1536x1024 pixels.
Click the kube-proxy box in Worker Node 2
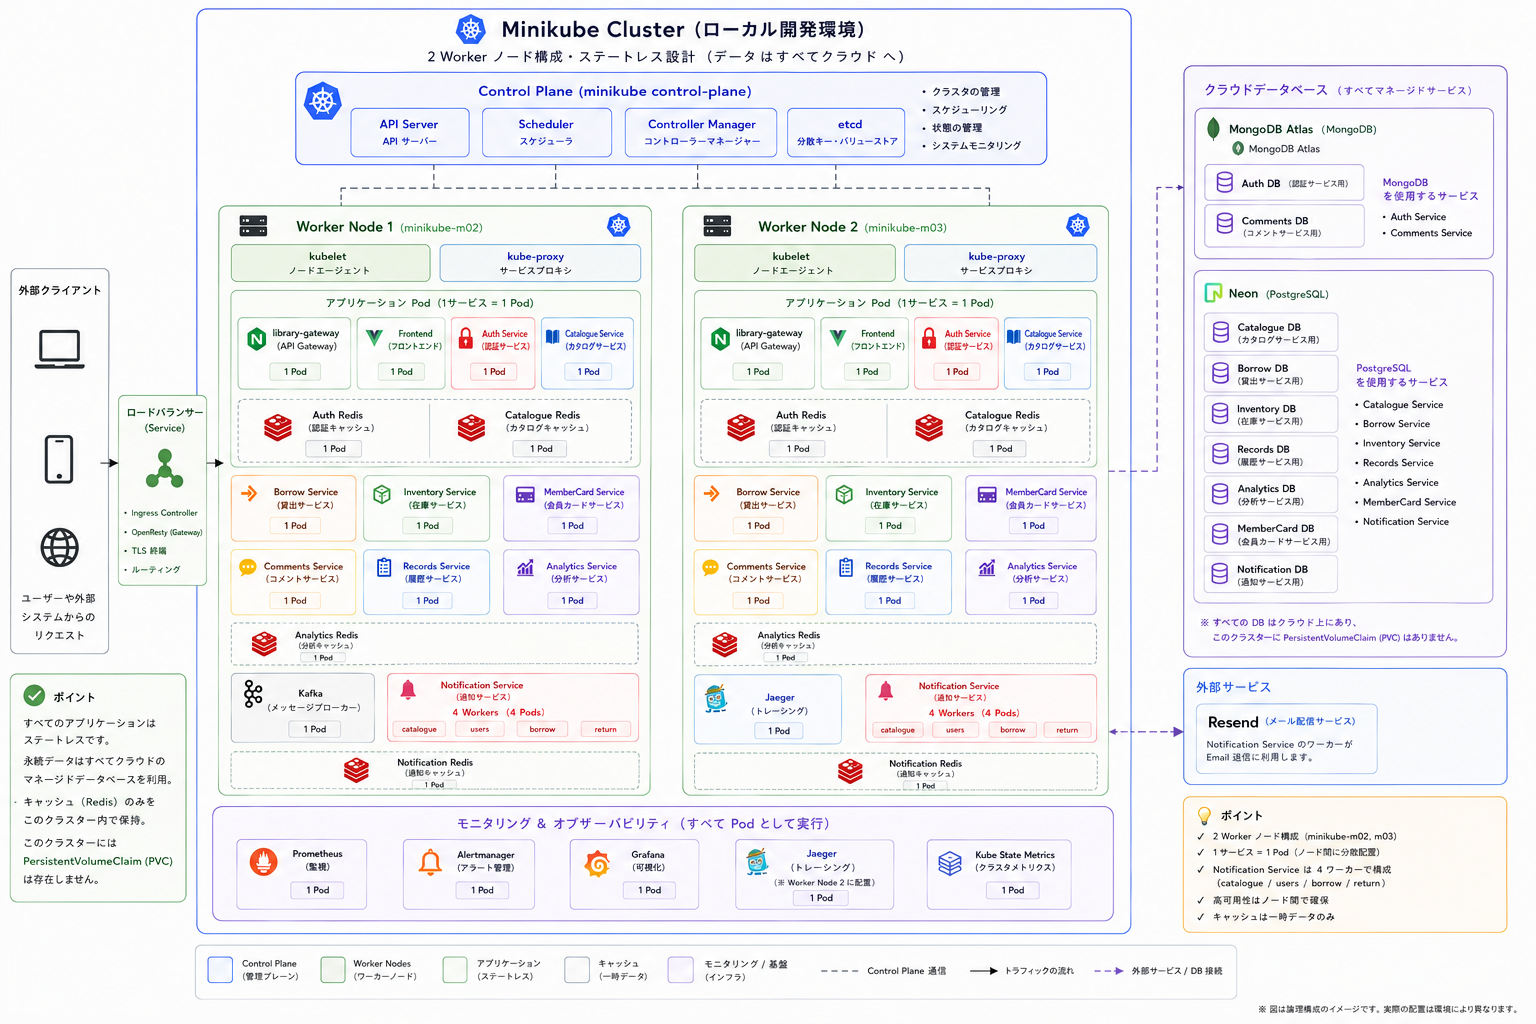pos(1000,263)
